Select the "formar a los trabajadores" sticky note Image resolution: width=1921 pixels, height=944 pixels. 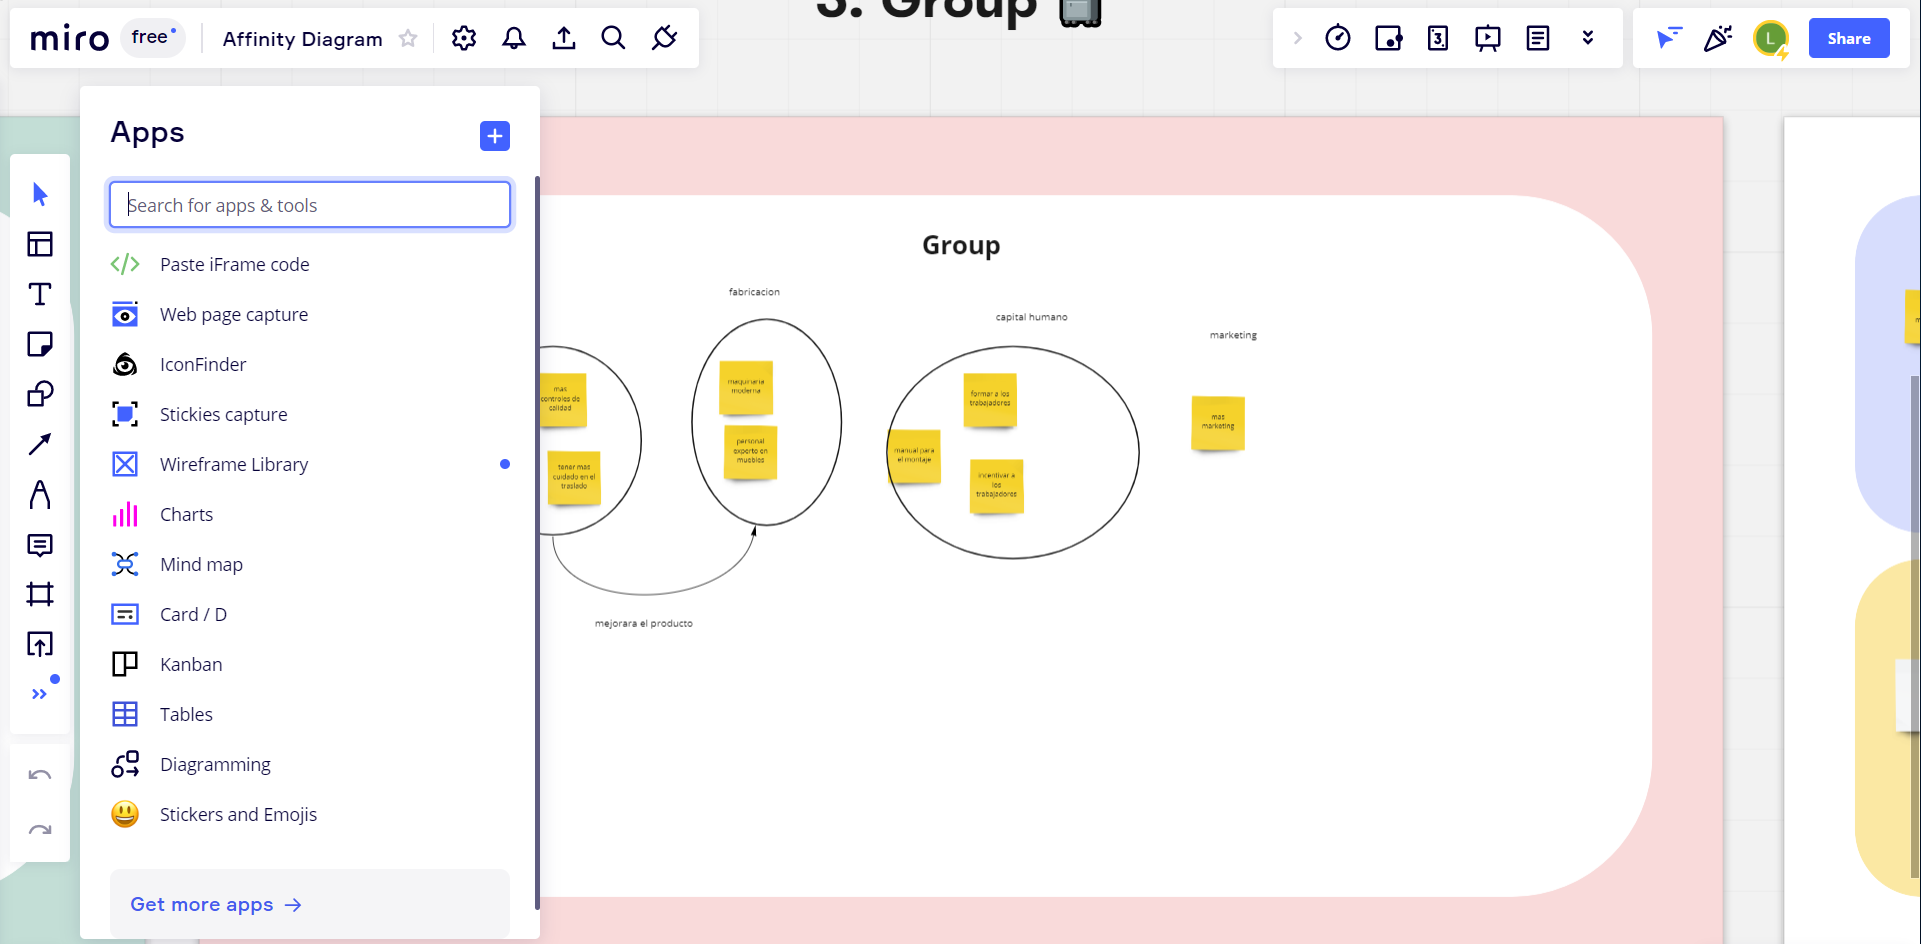tap(990, 399)
